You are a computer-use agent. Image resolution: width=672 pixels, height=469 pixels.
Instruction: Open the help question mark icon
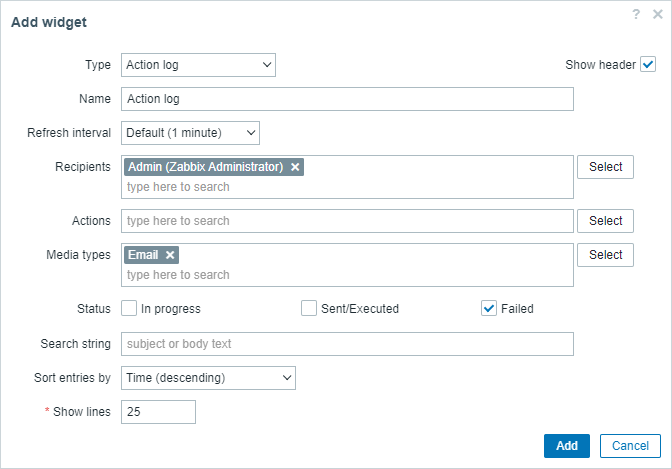tap(636, 14)
